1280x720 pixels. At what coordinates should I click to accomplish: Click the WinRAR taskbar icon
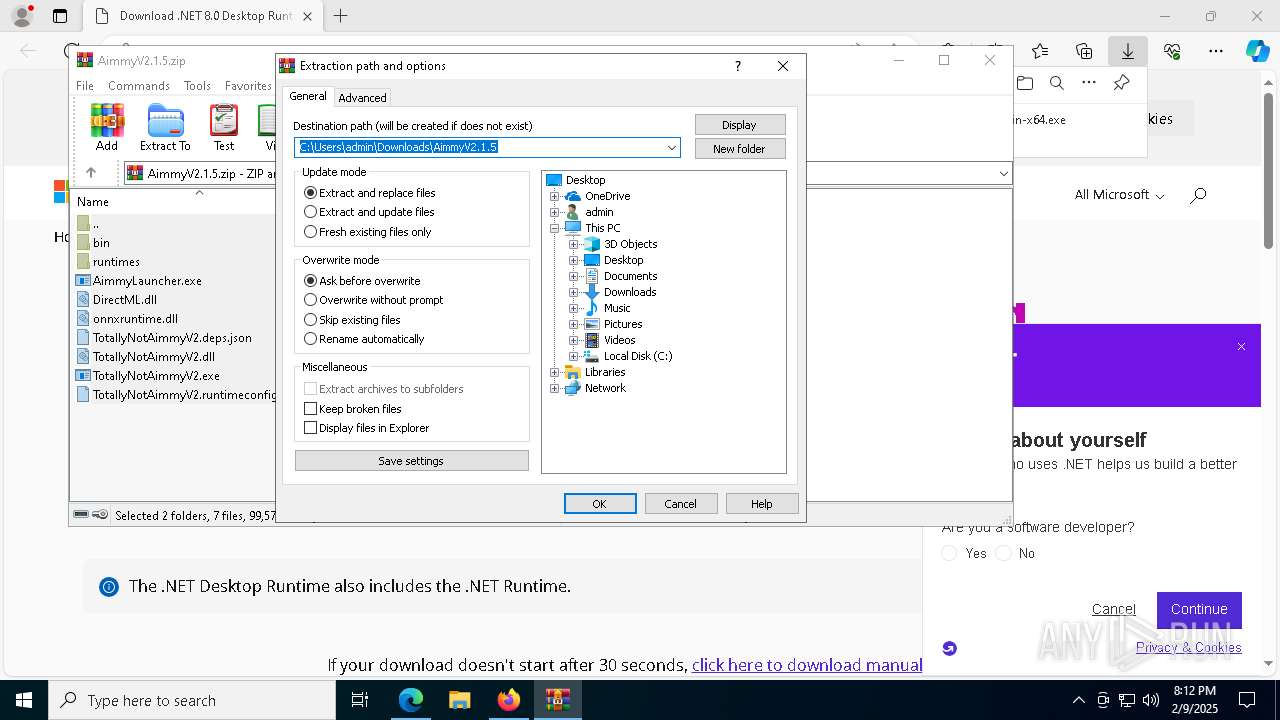(558, 700)
